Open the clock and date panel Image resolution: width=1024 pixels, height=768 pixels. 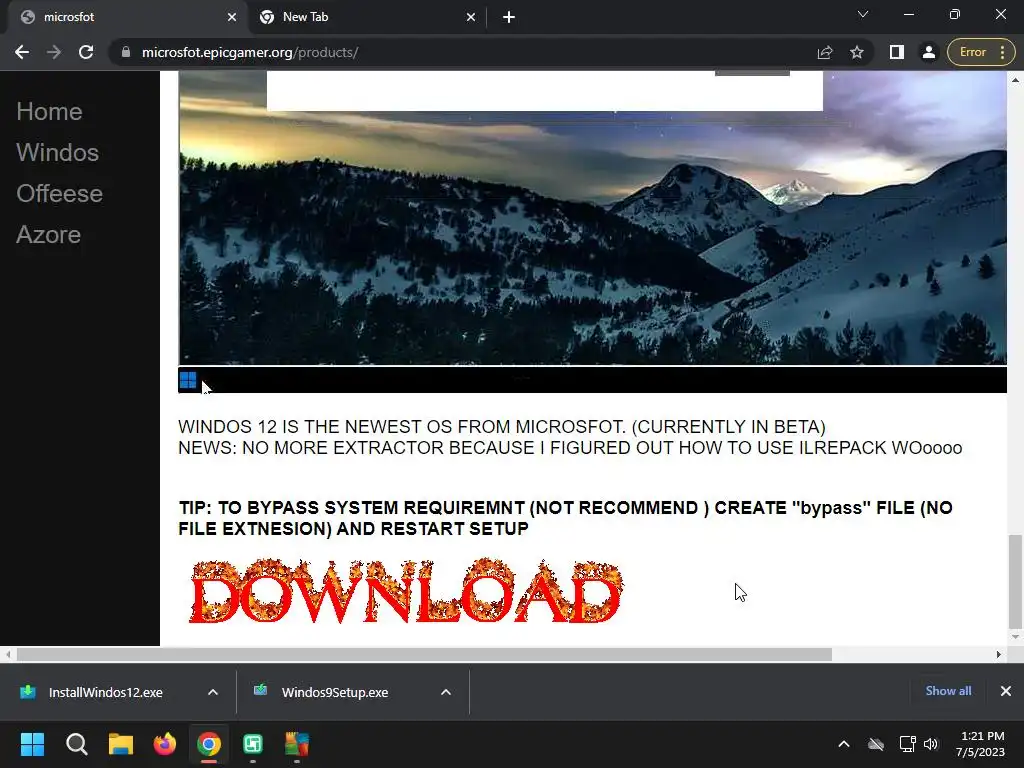pyautogui.click(x=980, y=744)
